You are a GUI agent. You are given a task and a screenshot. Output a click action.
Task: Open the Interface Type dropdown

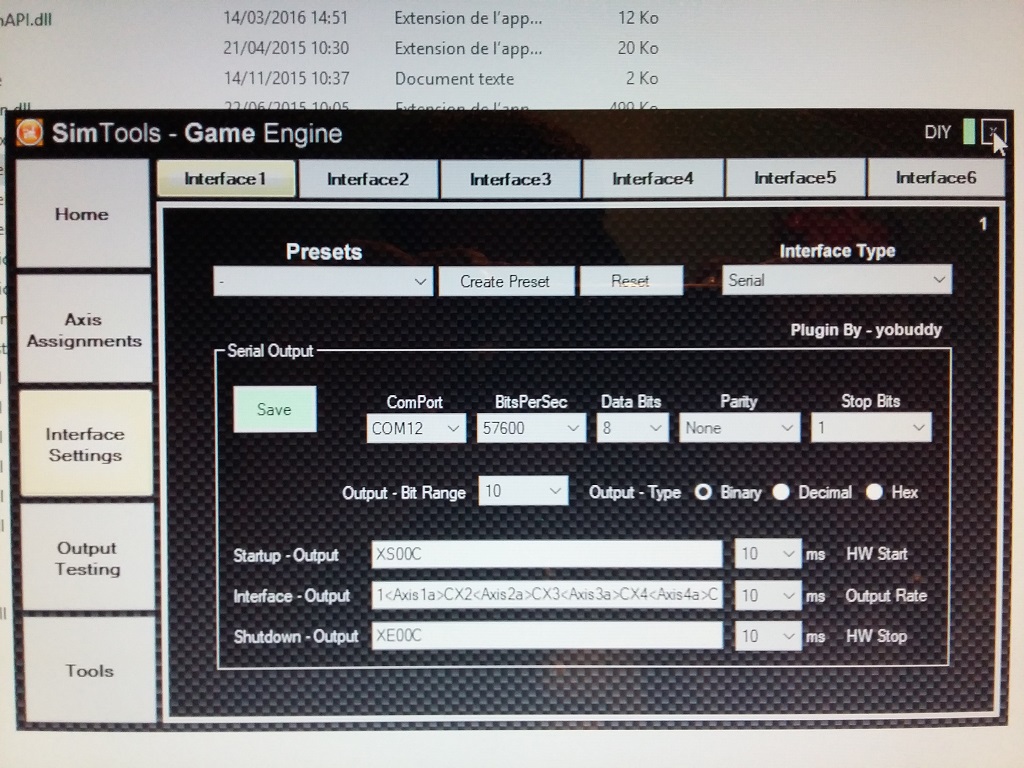tap(837, 280)
